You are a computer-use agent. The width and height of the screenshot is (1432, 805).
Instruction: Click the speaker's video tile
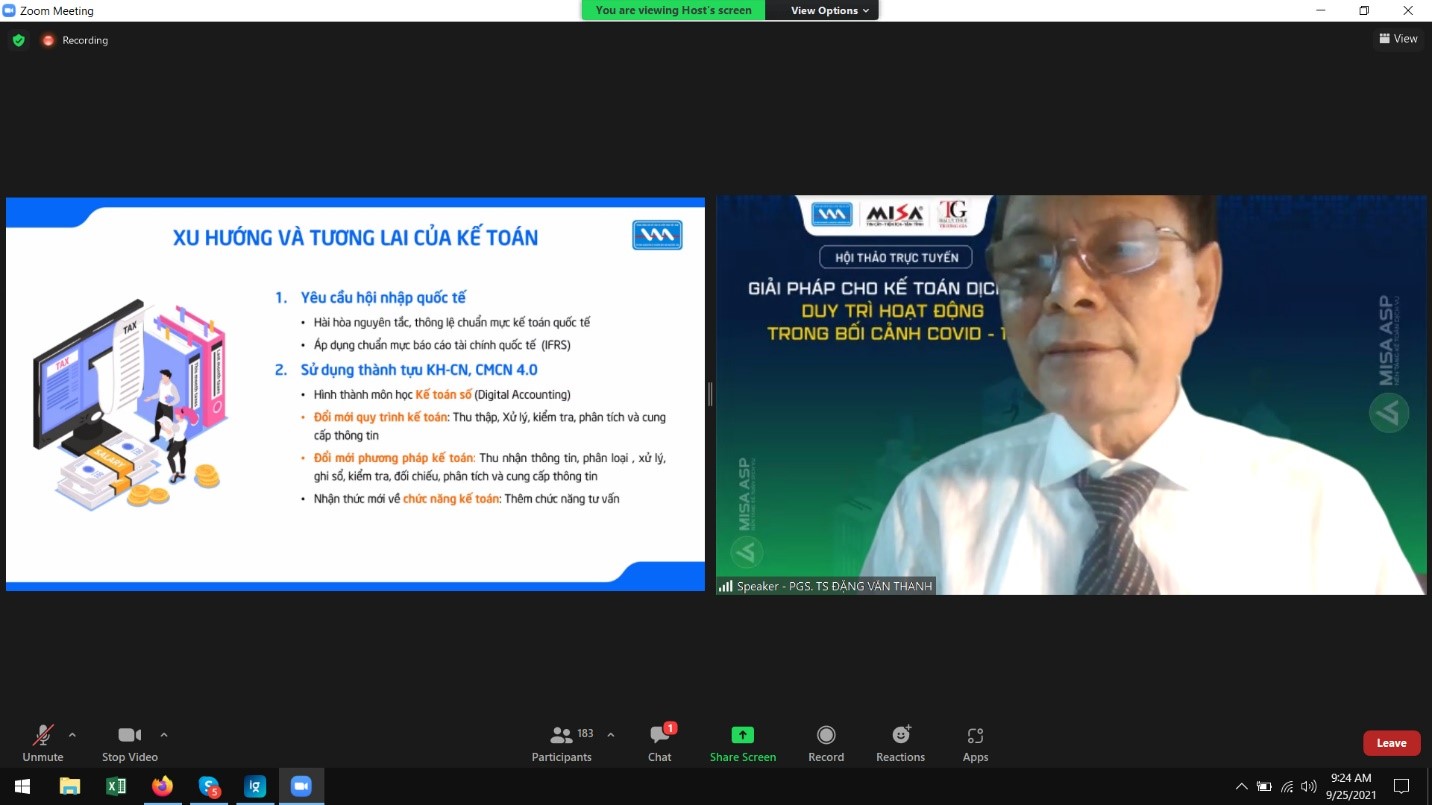pos(1071,394)
